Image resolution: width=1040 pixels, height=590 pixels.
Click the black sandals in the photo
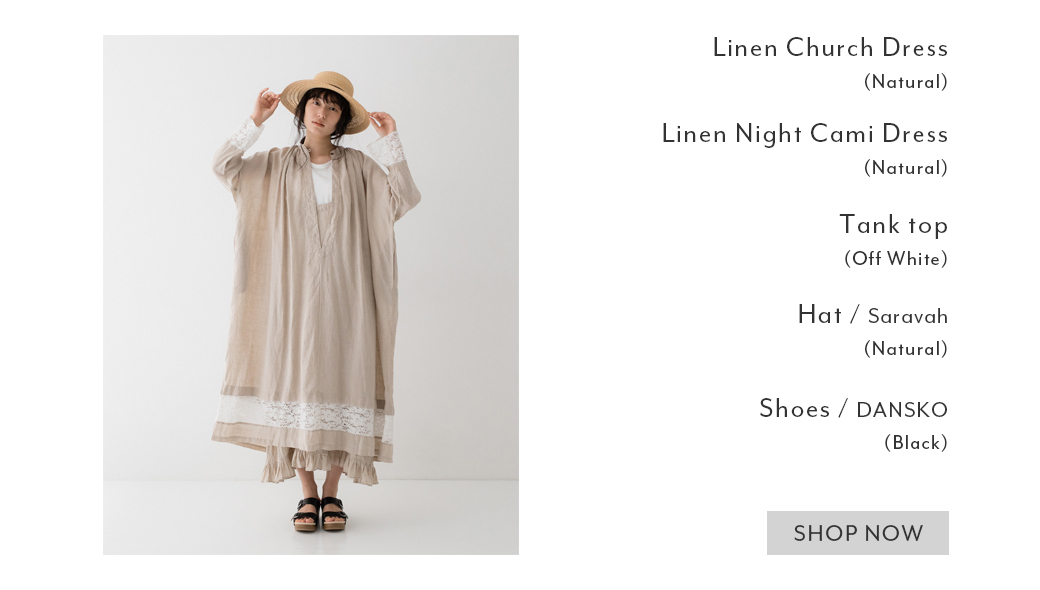(x=320, y=514)
